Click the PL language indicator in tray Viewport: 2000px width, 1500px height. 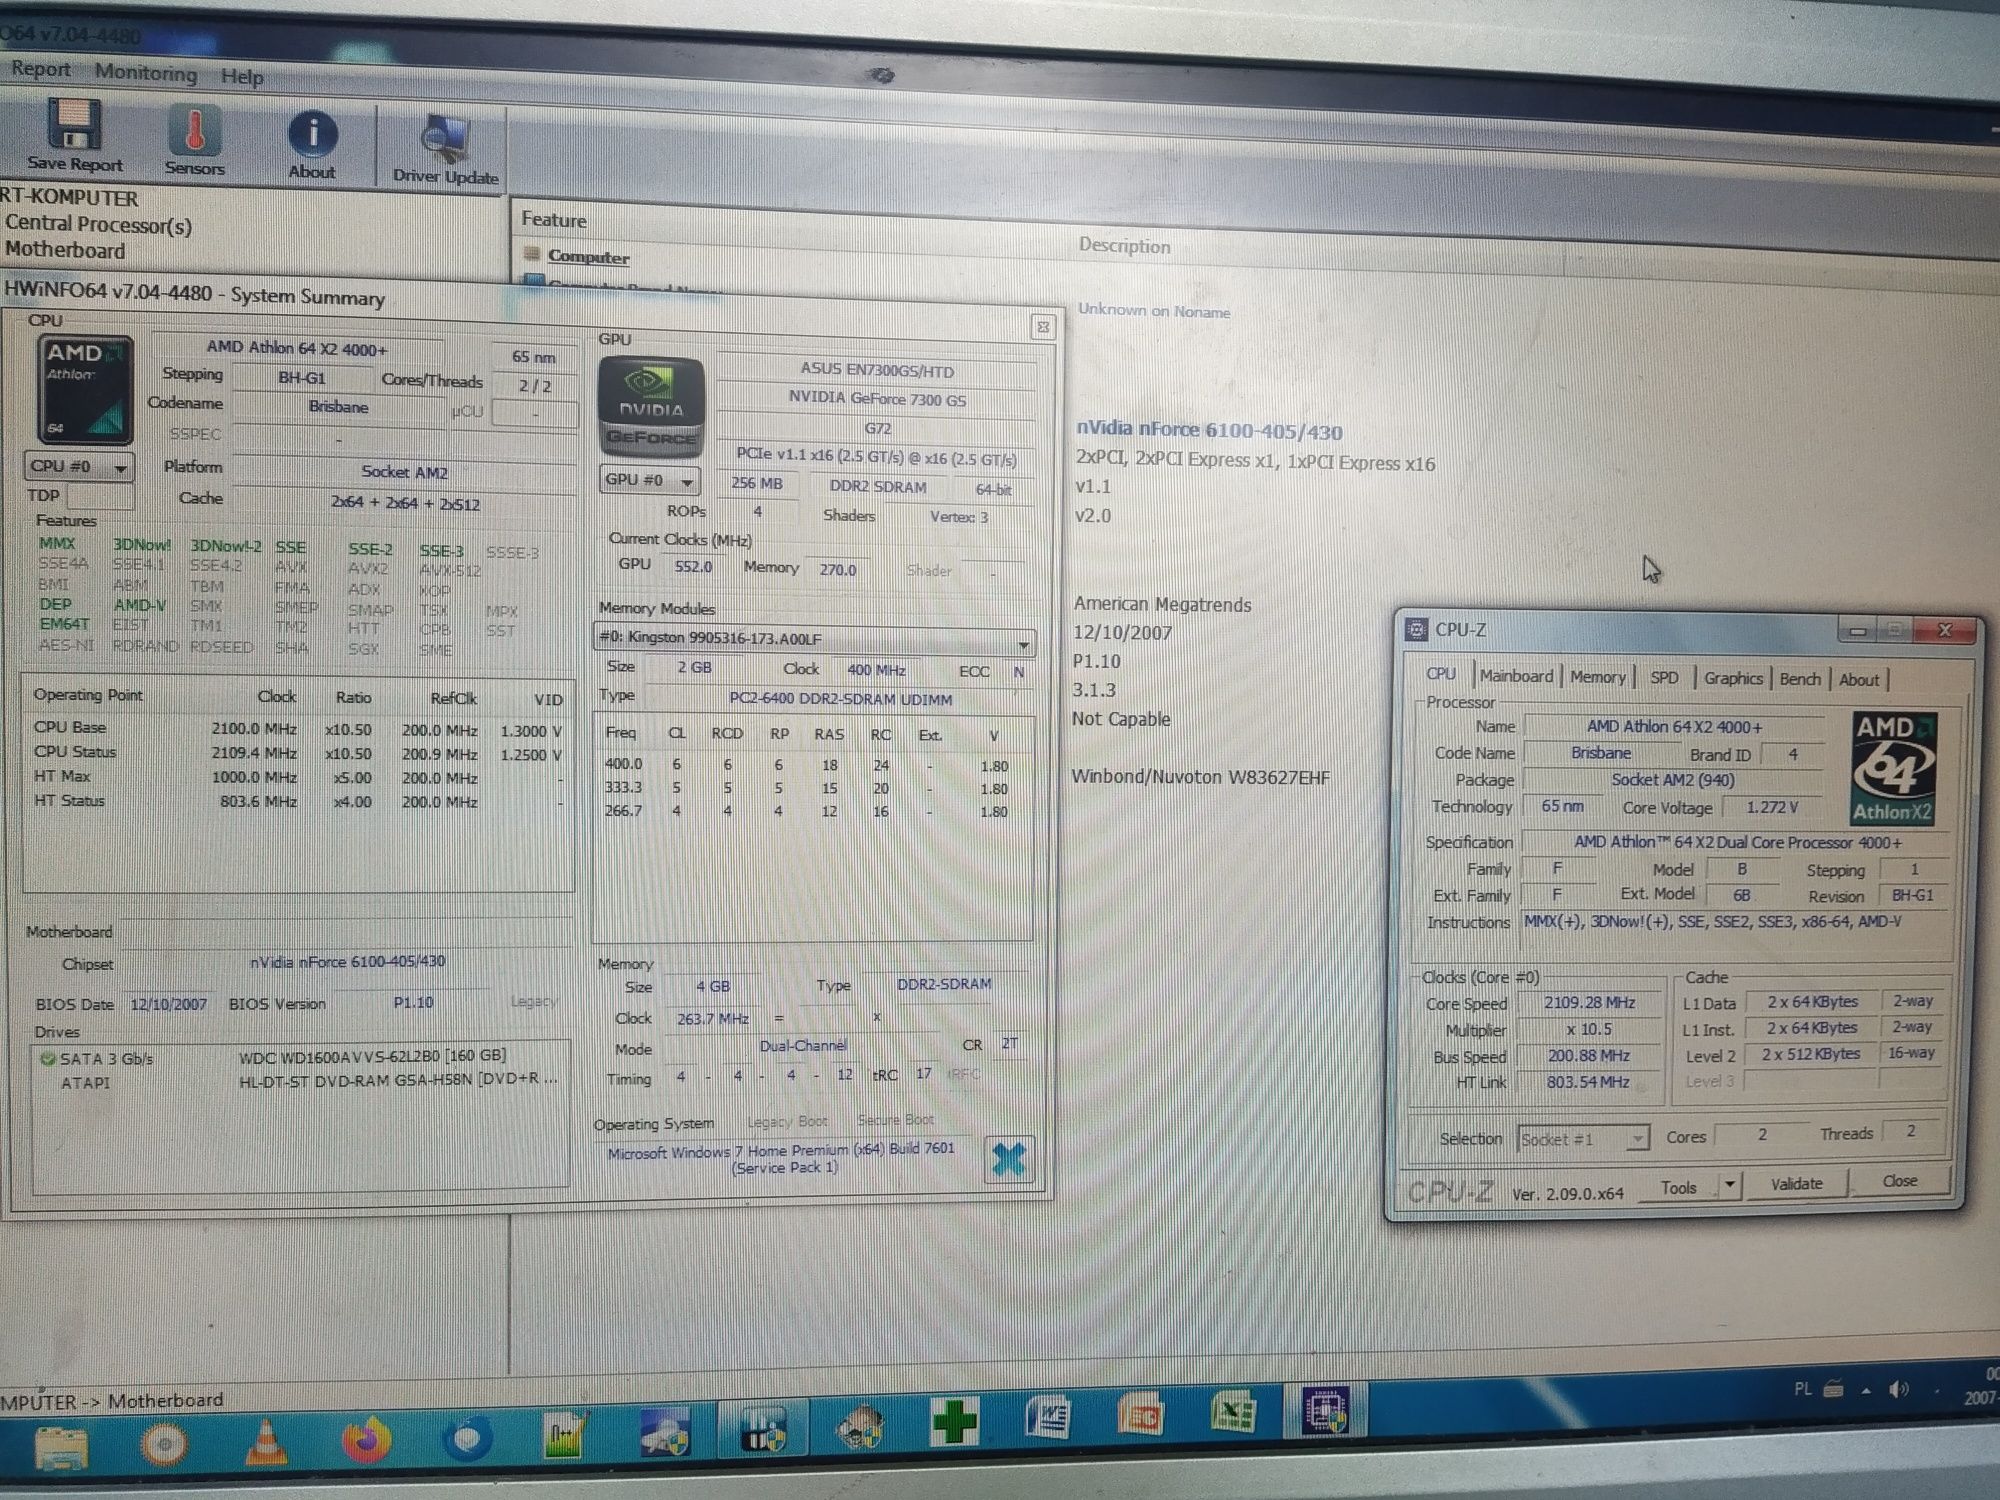tap(1802, 1389)
